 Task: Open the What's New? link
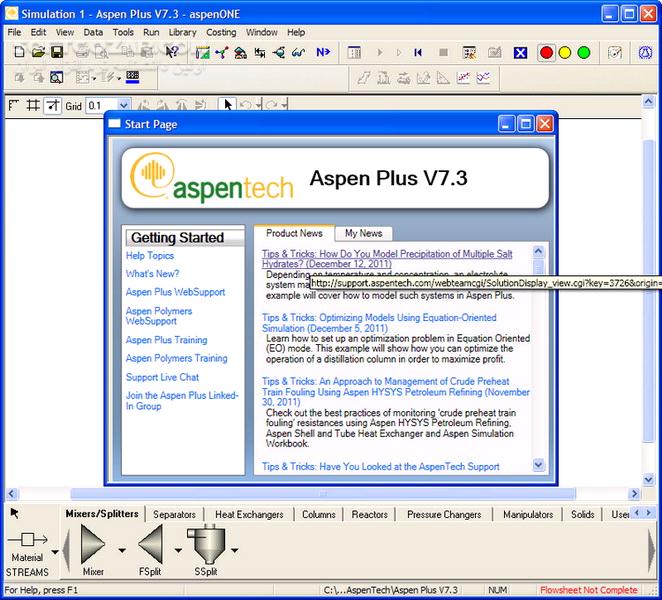[152, 274]
